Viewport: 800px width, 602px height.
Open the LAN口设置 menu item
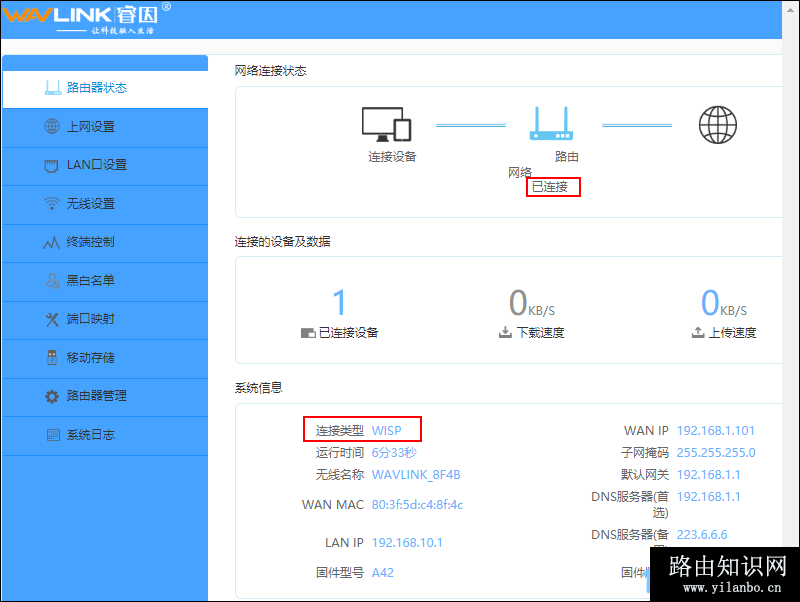click(105, 165)
